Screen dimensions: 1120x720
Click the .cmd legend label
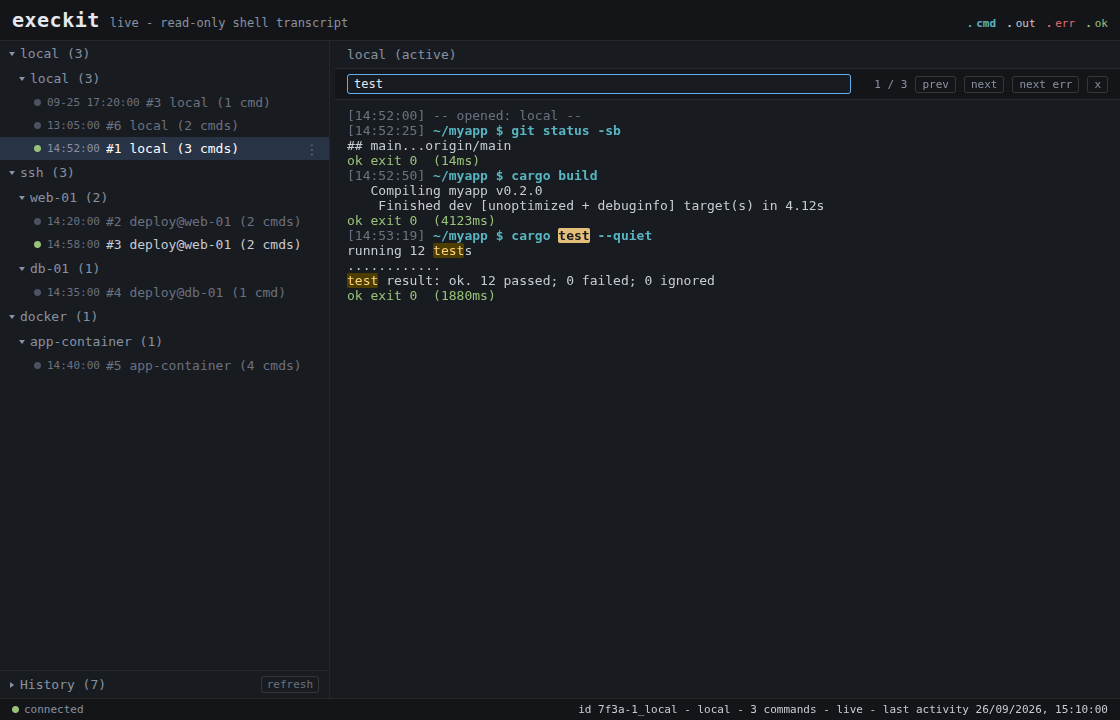click(x=981, y=24)
